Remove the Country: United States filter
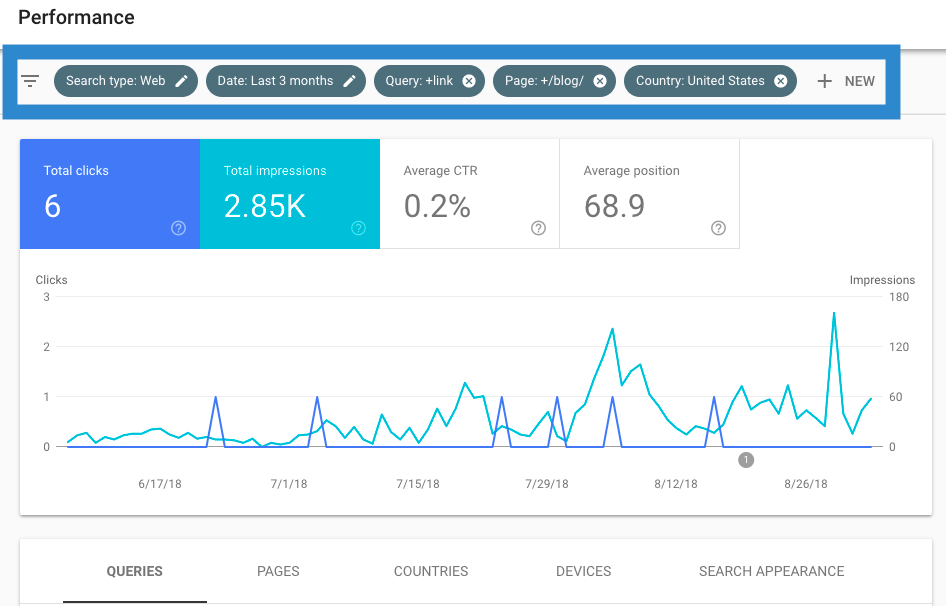This screenshot has width=946, height=606. (x=780, y=81)
